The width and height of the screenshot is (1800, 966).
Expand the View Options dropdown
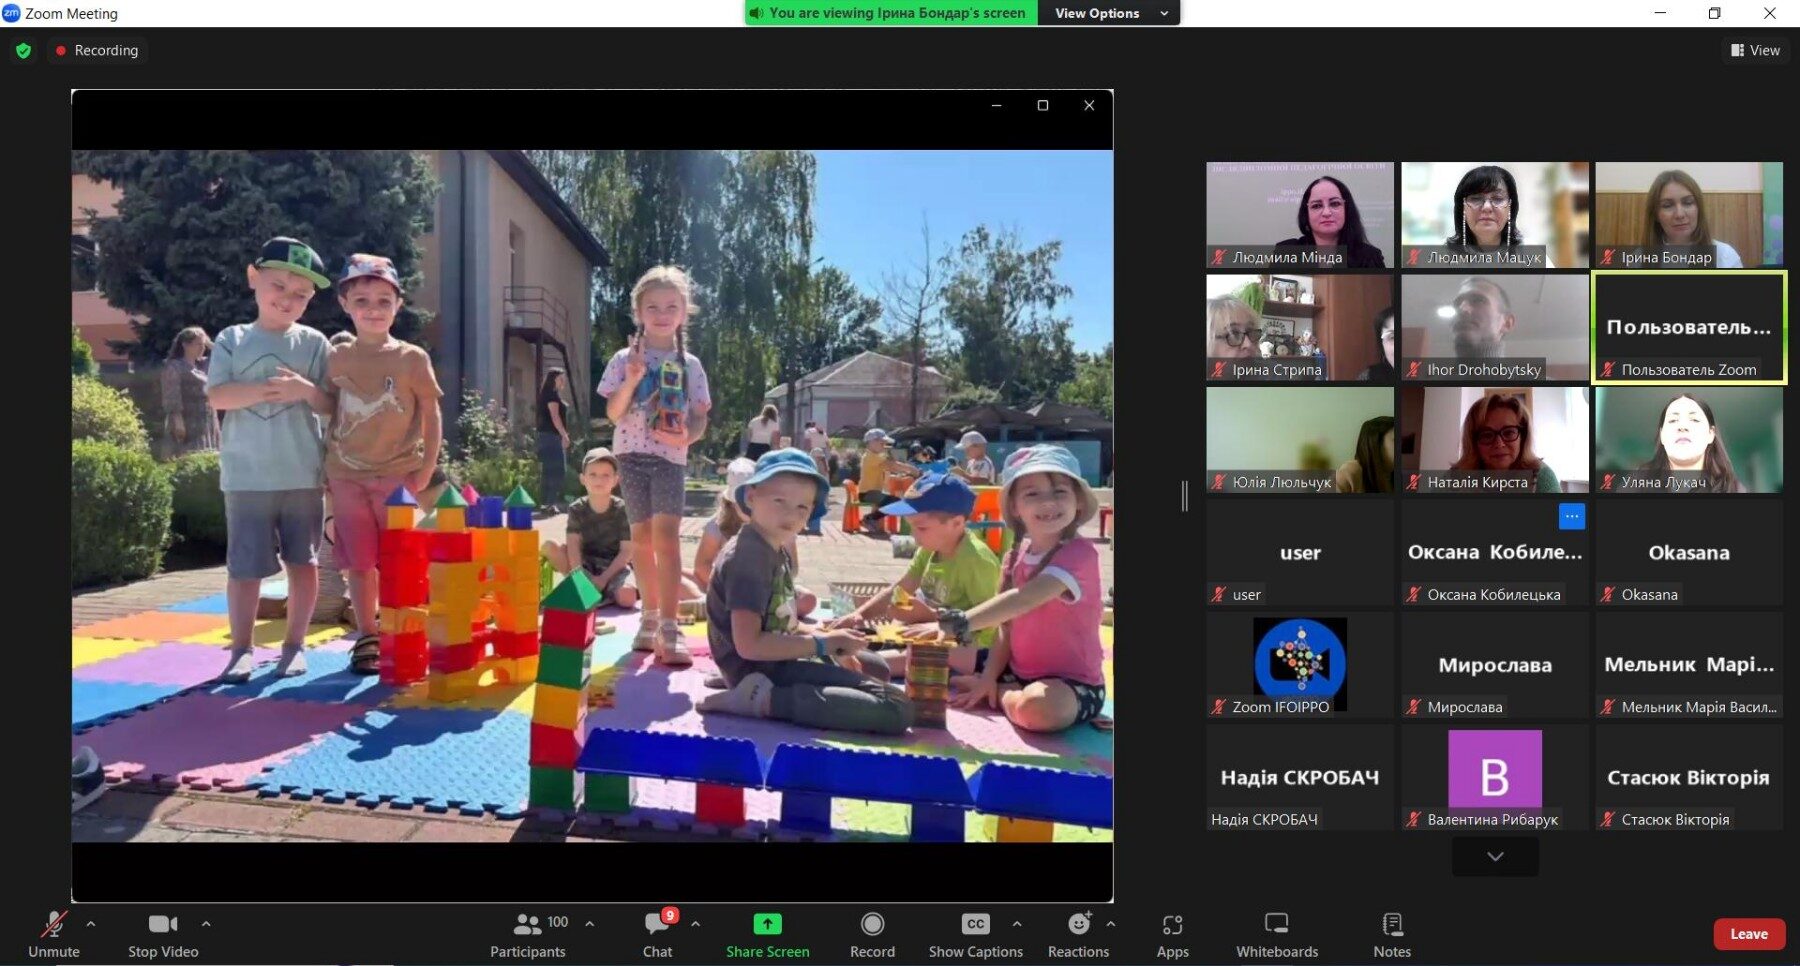1110,13
